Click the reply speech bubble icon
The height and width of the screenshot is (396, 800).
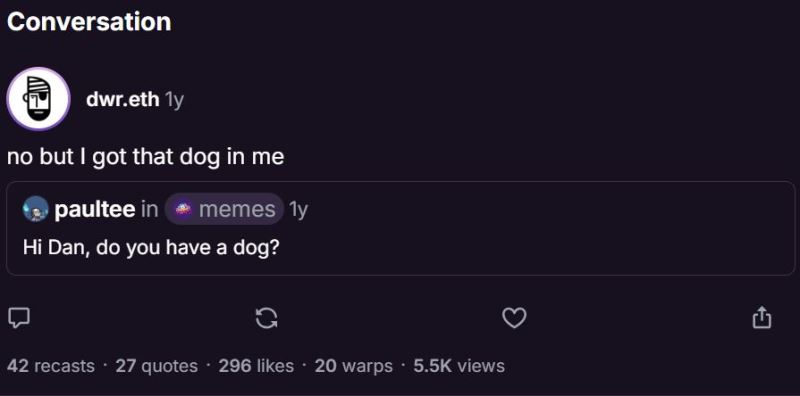[x=19, y=318]
